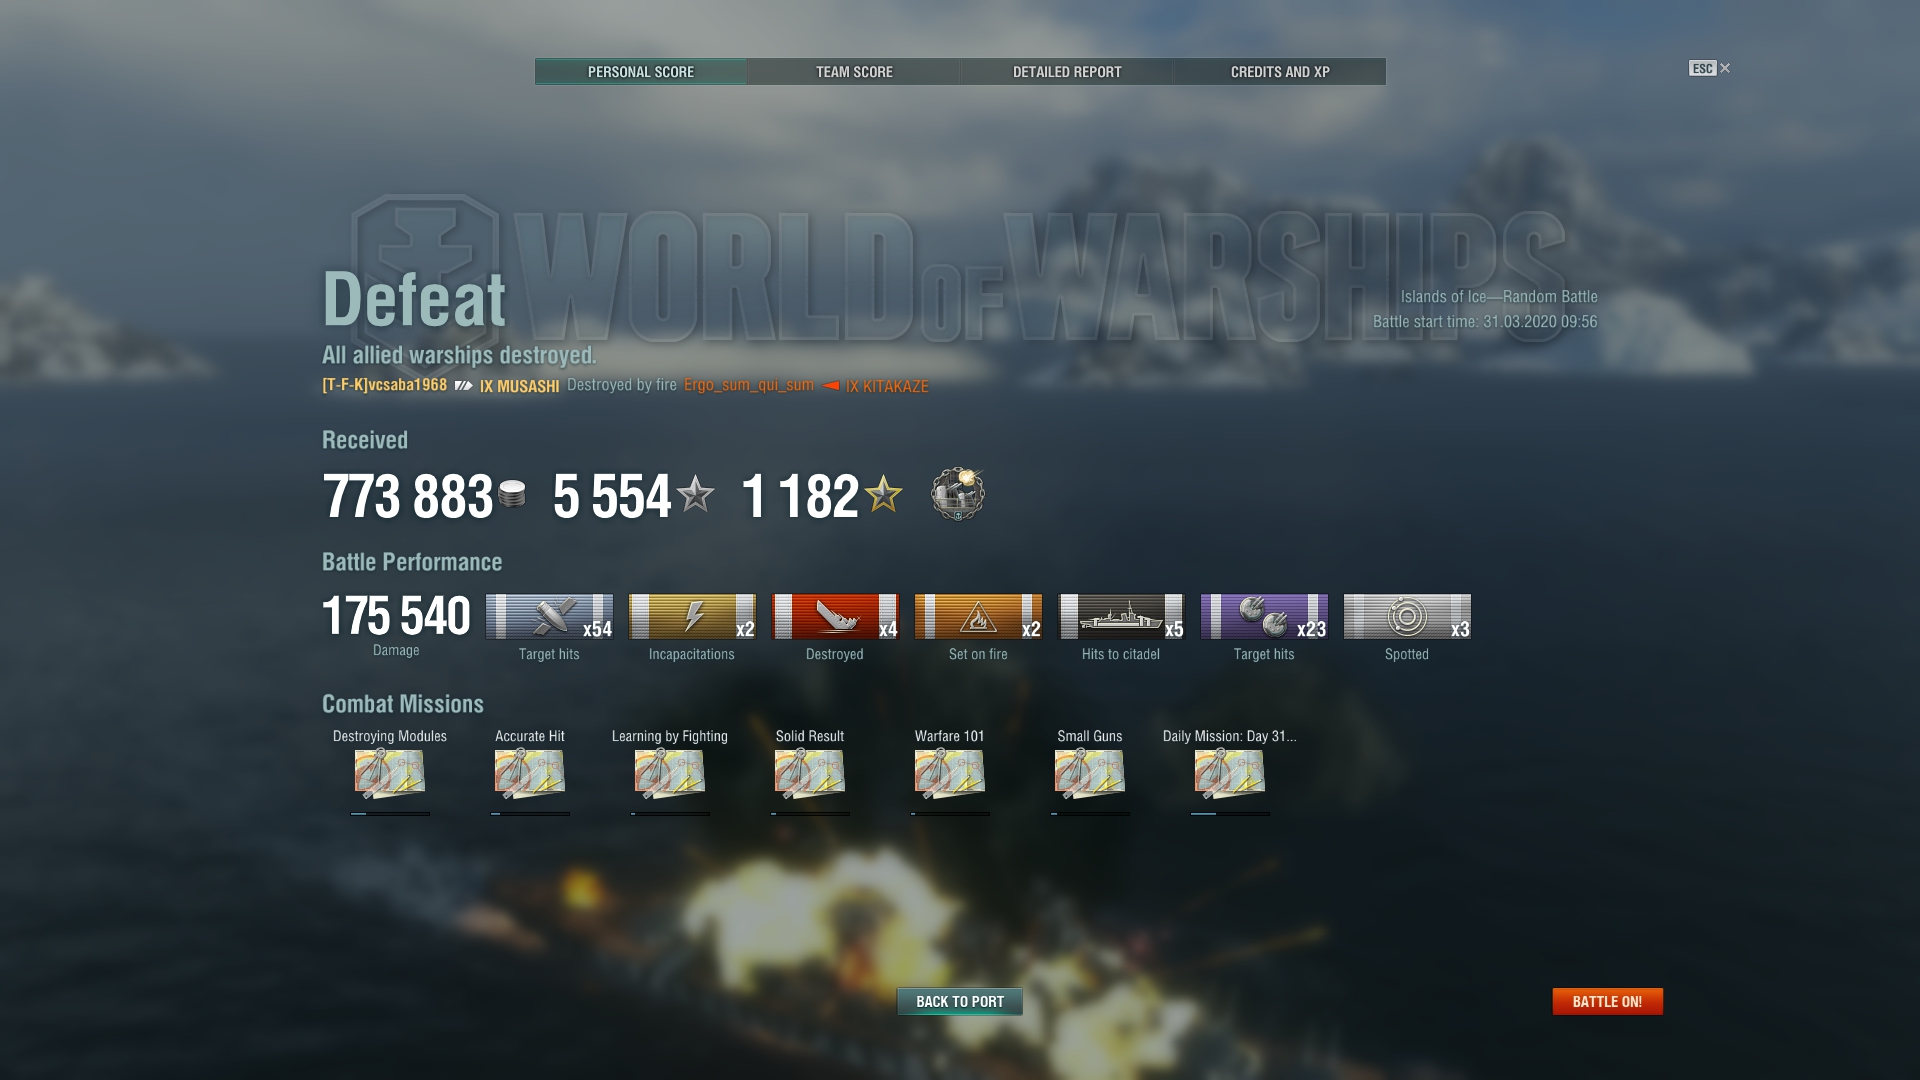The width and height of the screenshot is (1920, 1080).
Task: Open the Small Guns combat mission
Action: 1090,774
